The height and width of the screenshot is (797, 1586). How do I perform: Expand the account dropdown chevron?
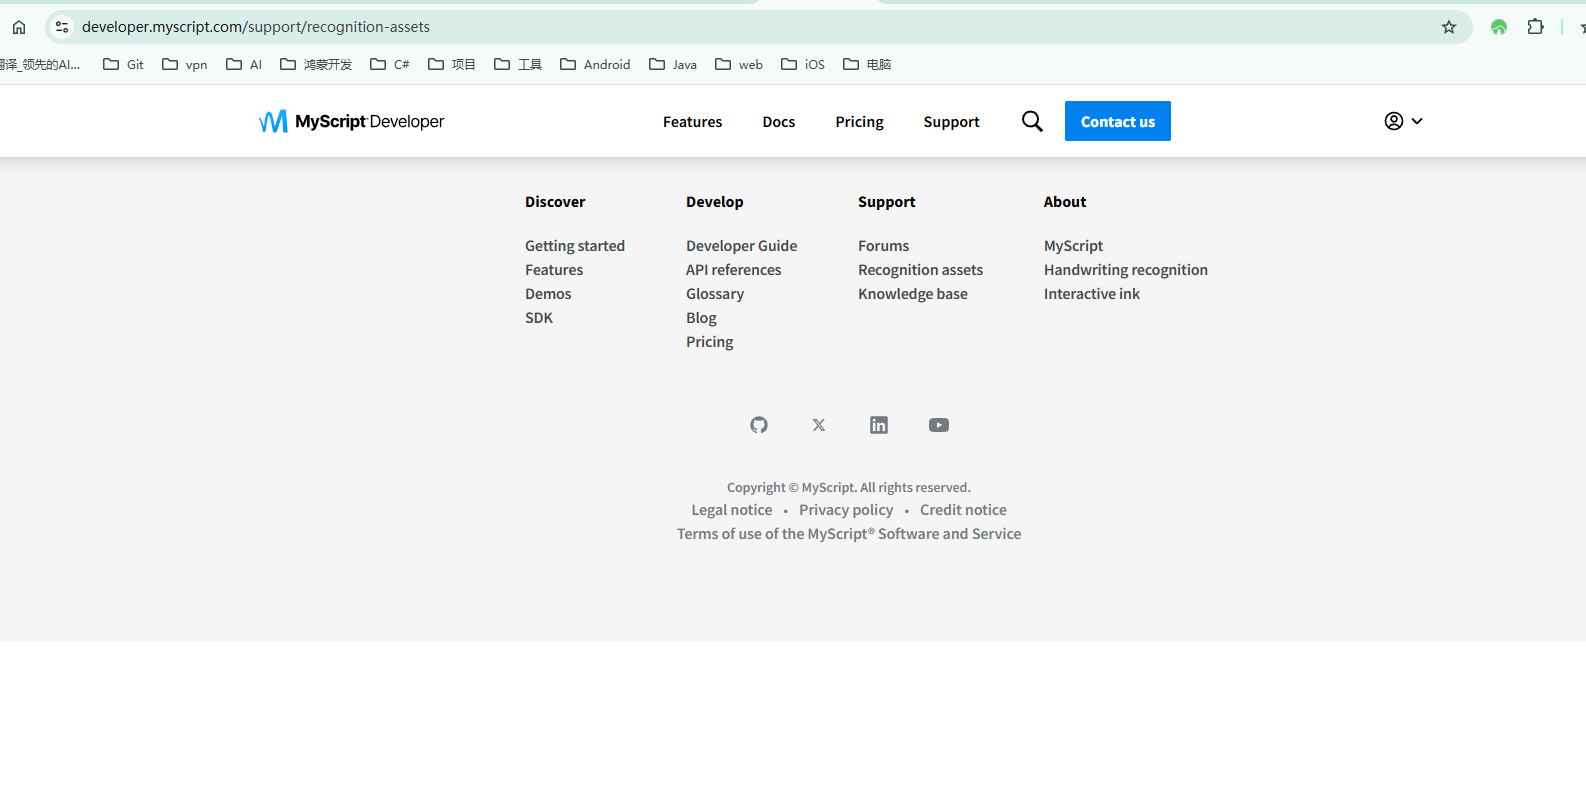pos(1417,121)
